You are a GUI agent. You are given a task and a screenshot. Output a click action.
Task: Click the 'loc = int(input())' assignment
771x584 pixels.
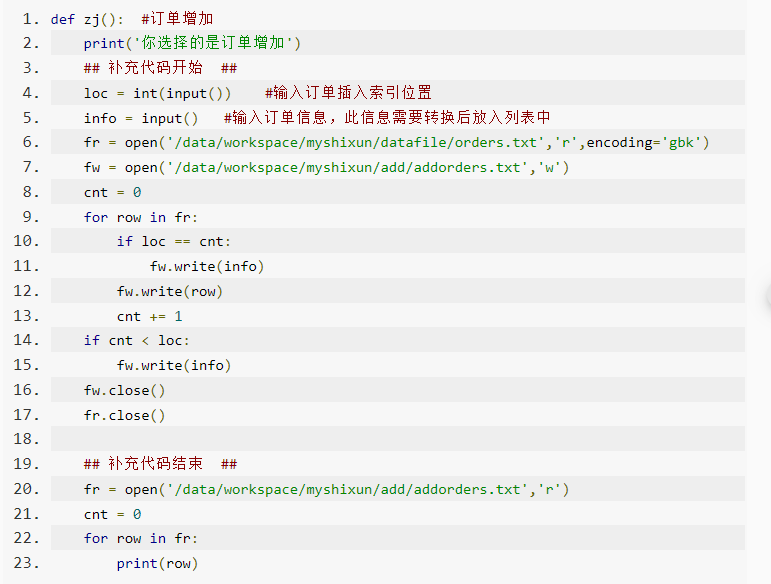(158, 93)
